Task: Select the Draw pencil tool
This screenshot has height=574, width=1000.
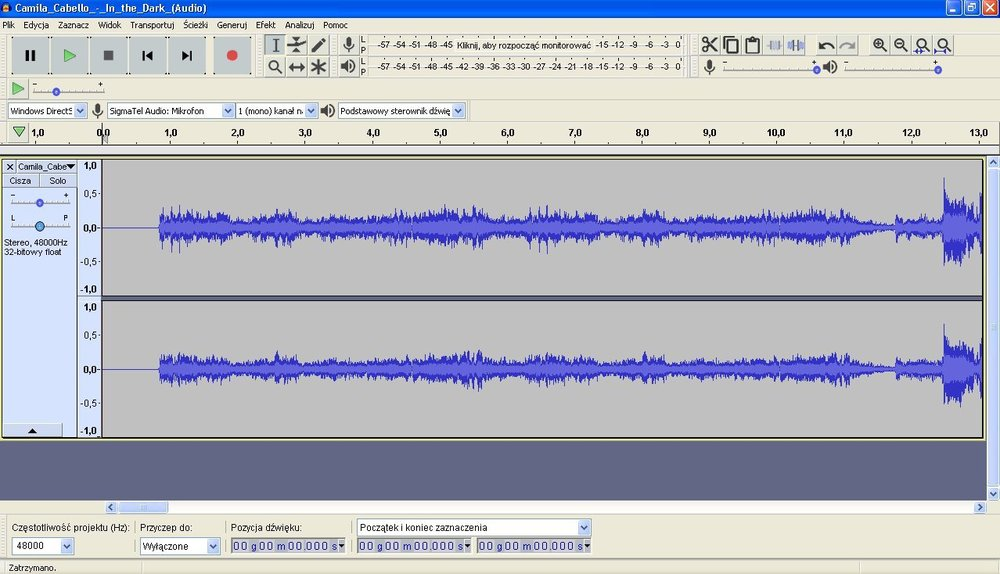Action: pos(318,45)
